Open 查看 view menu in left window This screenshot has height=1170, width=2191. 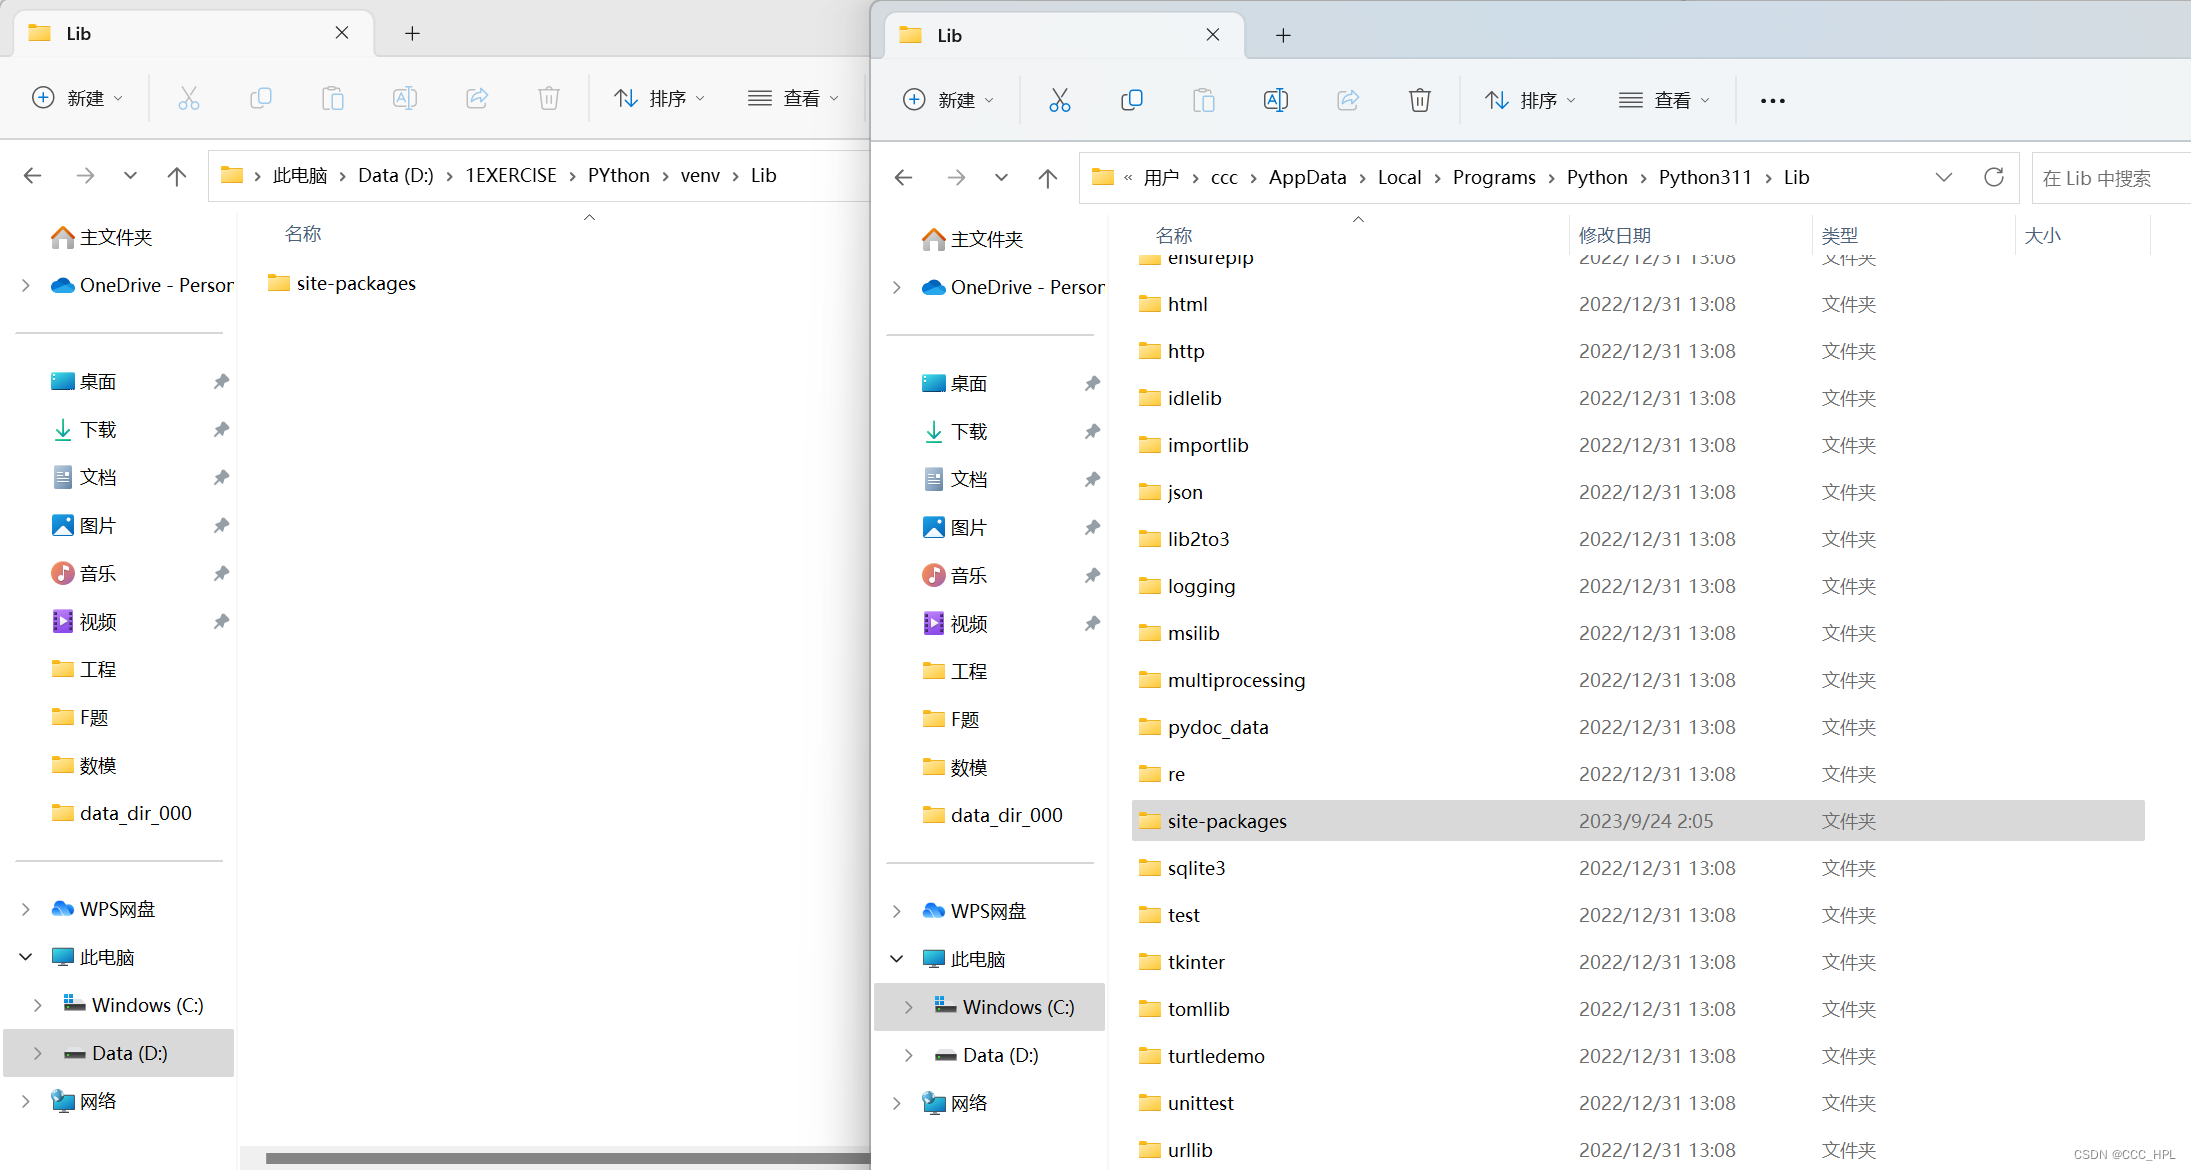coord(793,98)
